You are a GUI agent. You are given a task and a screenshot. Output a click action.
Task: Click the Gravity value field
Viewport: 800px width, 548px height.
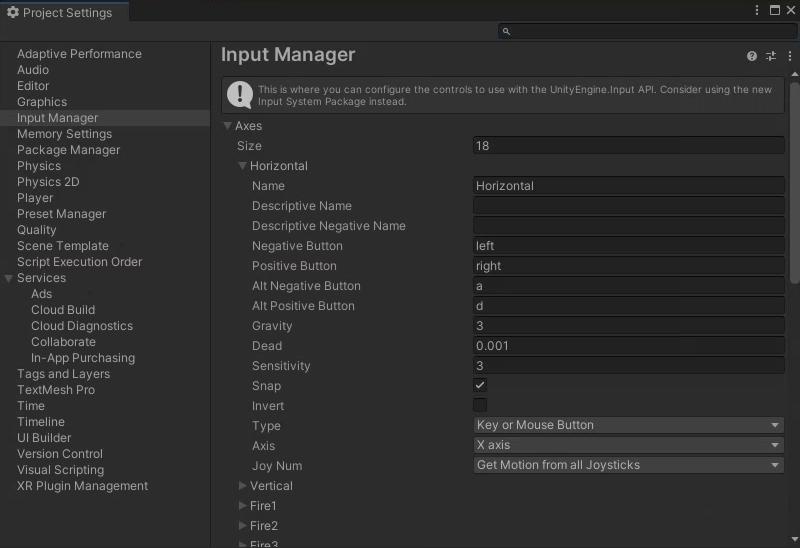pos(629,326)
